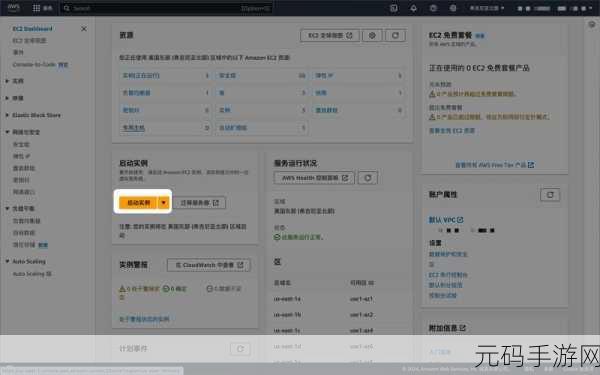
Task: Open Key Pairs in the sidebar
Action: (x=21, y=180)
